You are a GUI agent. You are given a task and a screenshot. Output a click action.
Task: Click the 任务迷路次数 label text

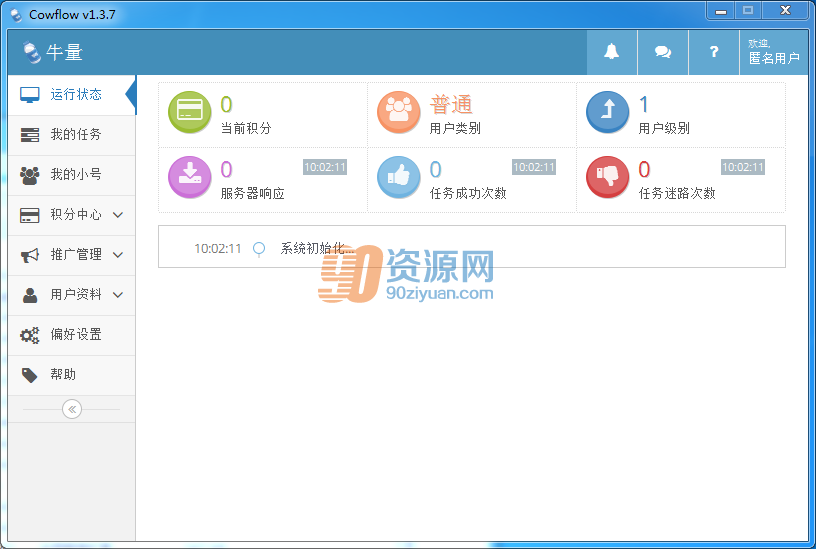tap(677, 194)
